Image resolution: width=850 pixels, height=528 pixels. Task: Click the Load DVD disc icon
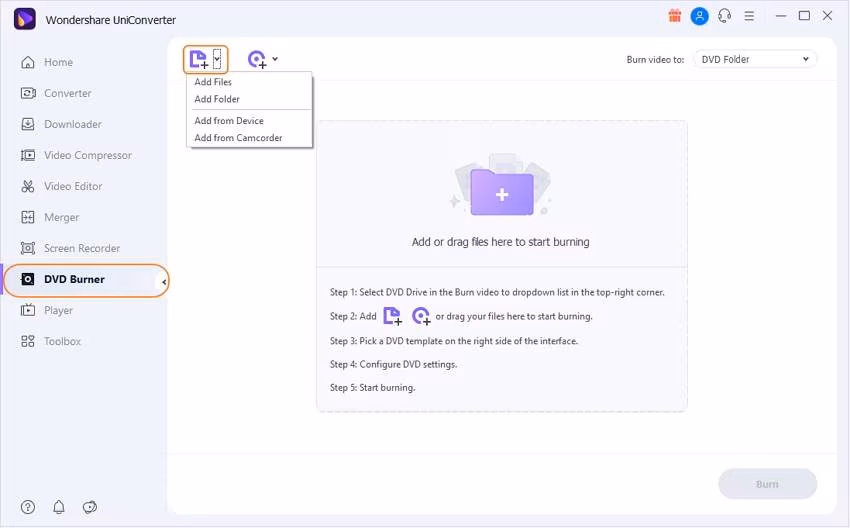(257, 59)
